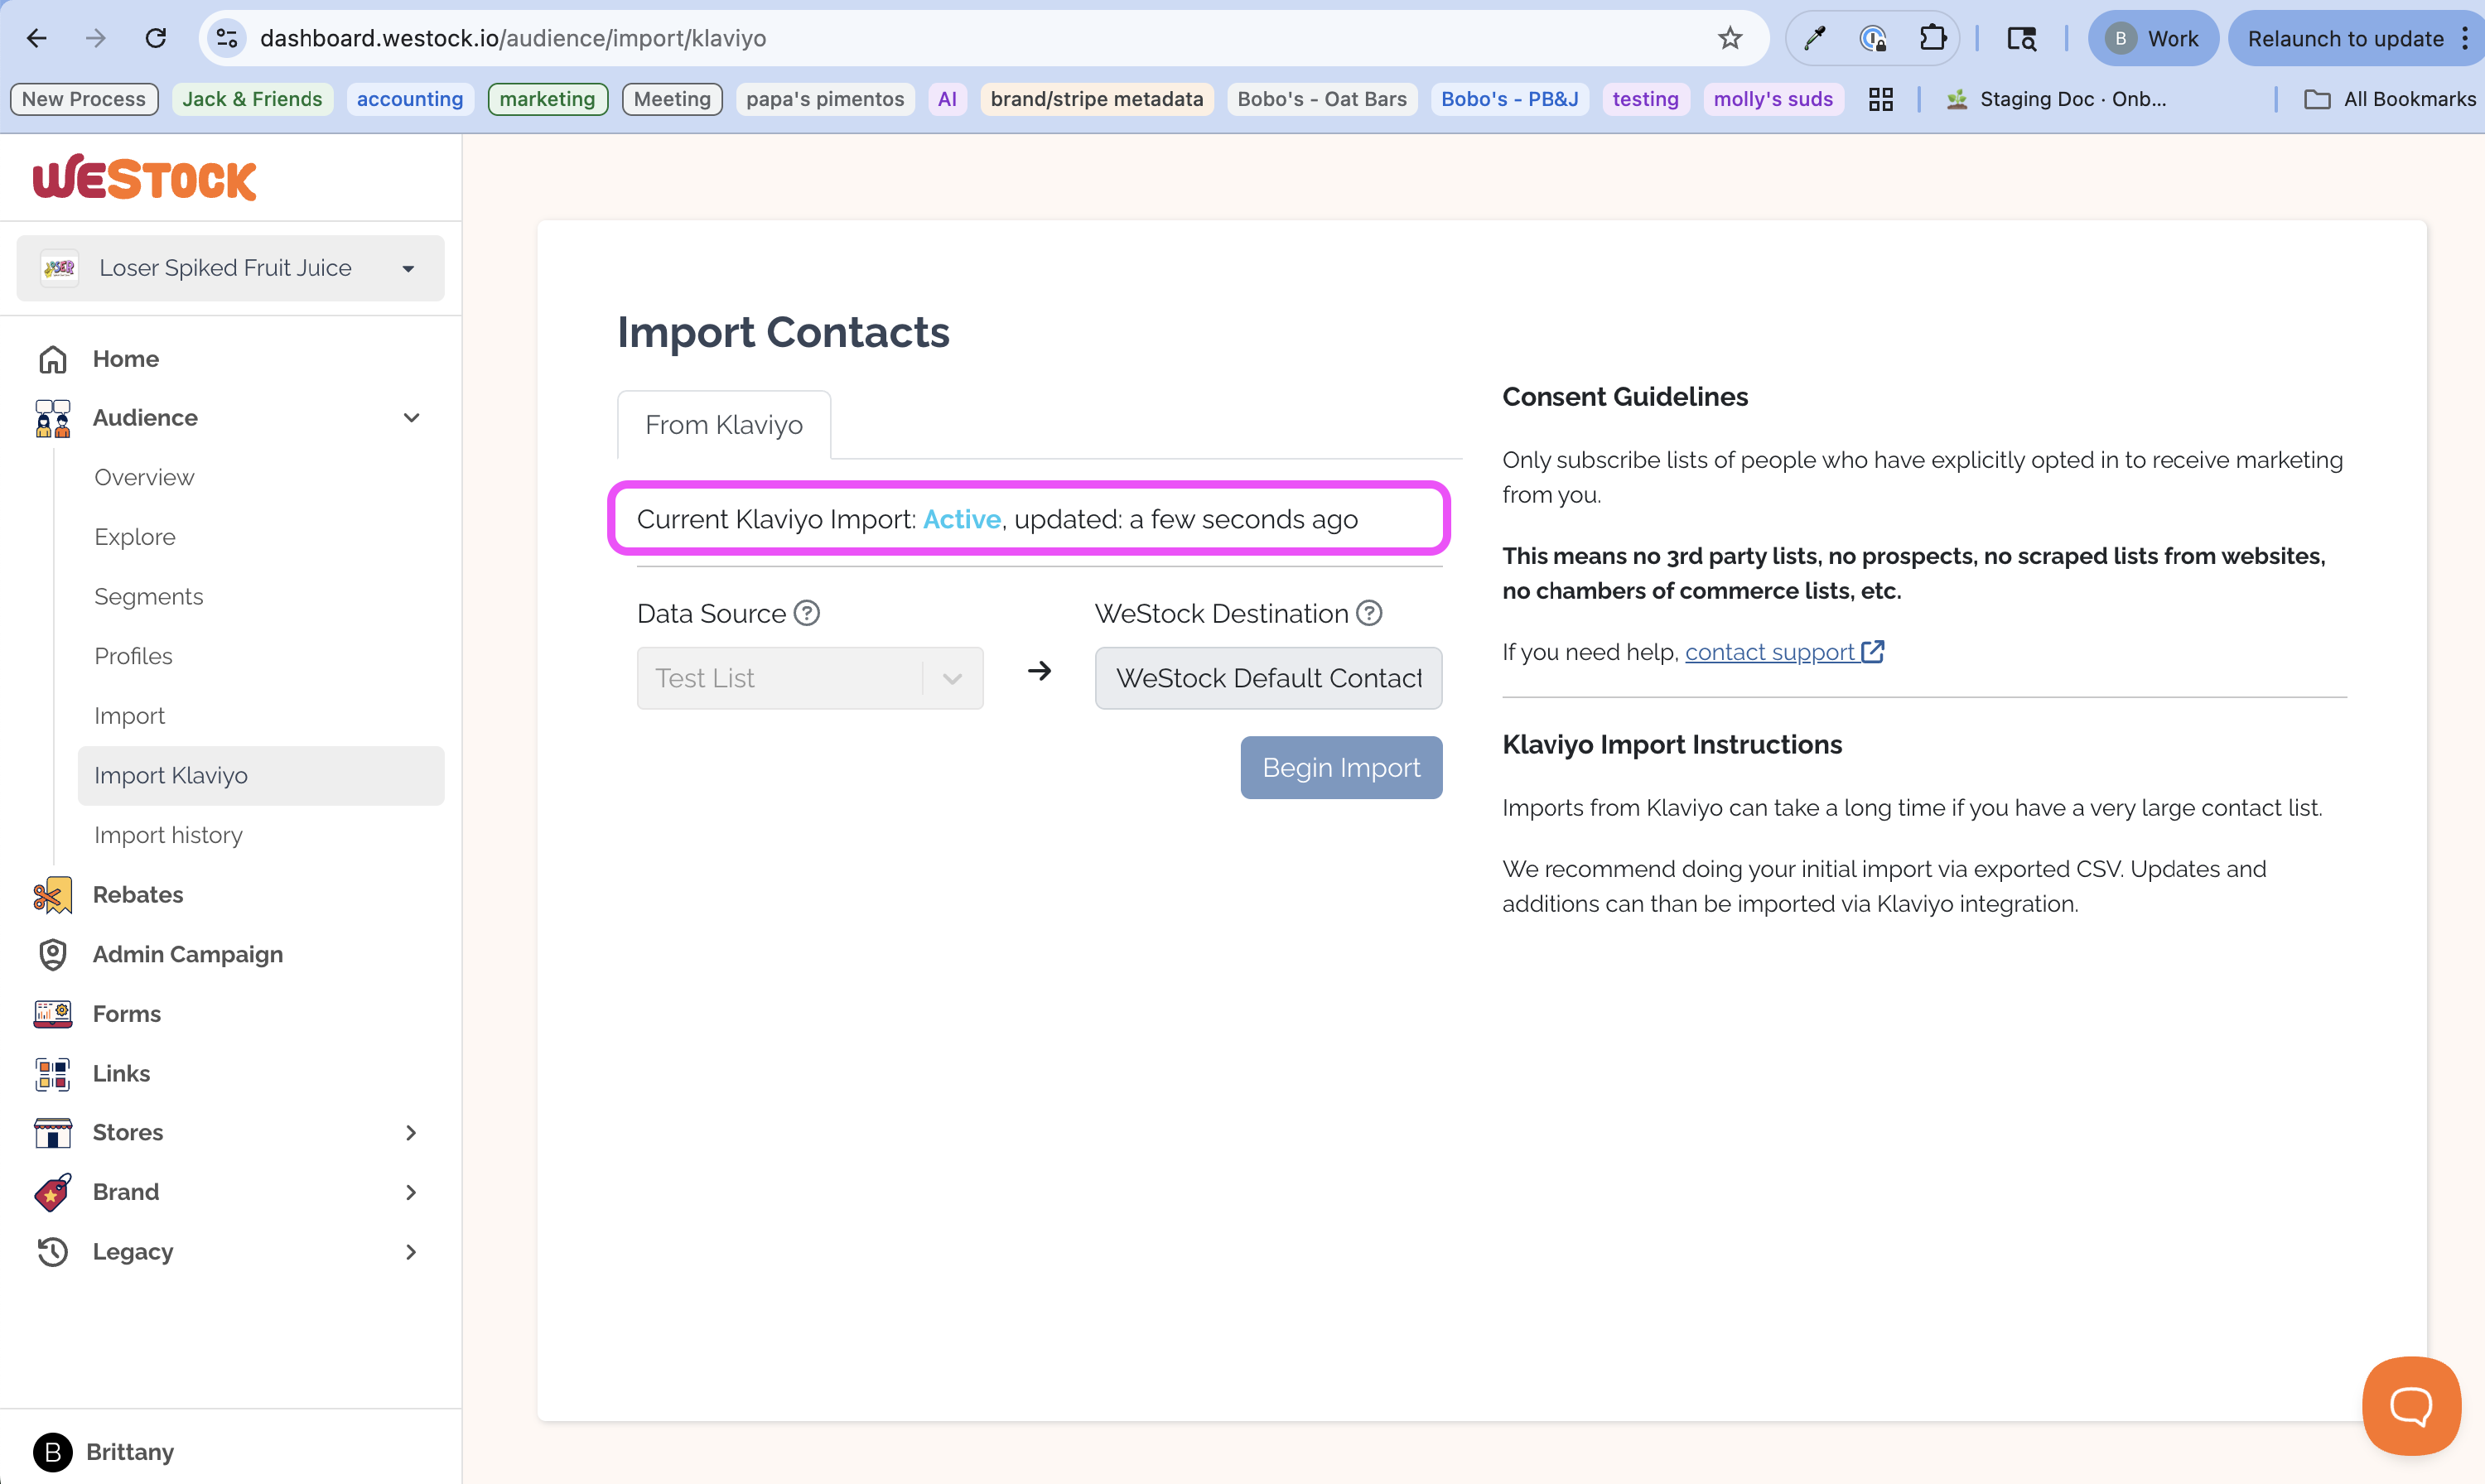Go back using browser back arrow
The width and height of the screenshot is (2485, 1484).
tap(37, 38)
